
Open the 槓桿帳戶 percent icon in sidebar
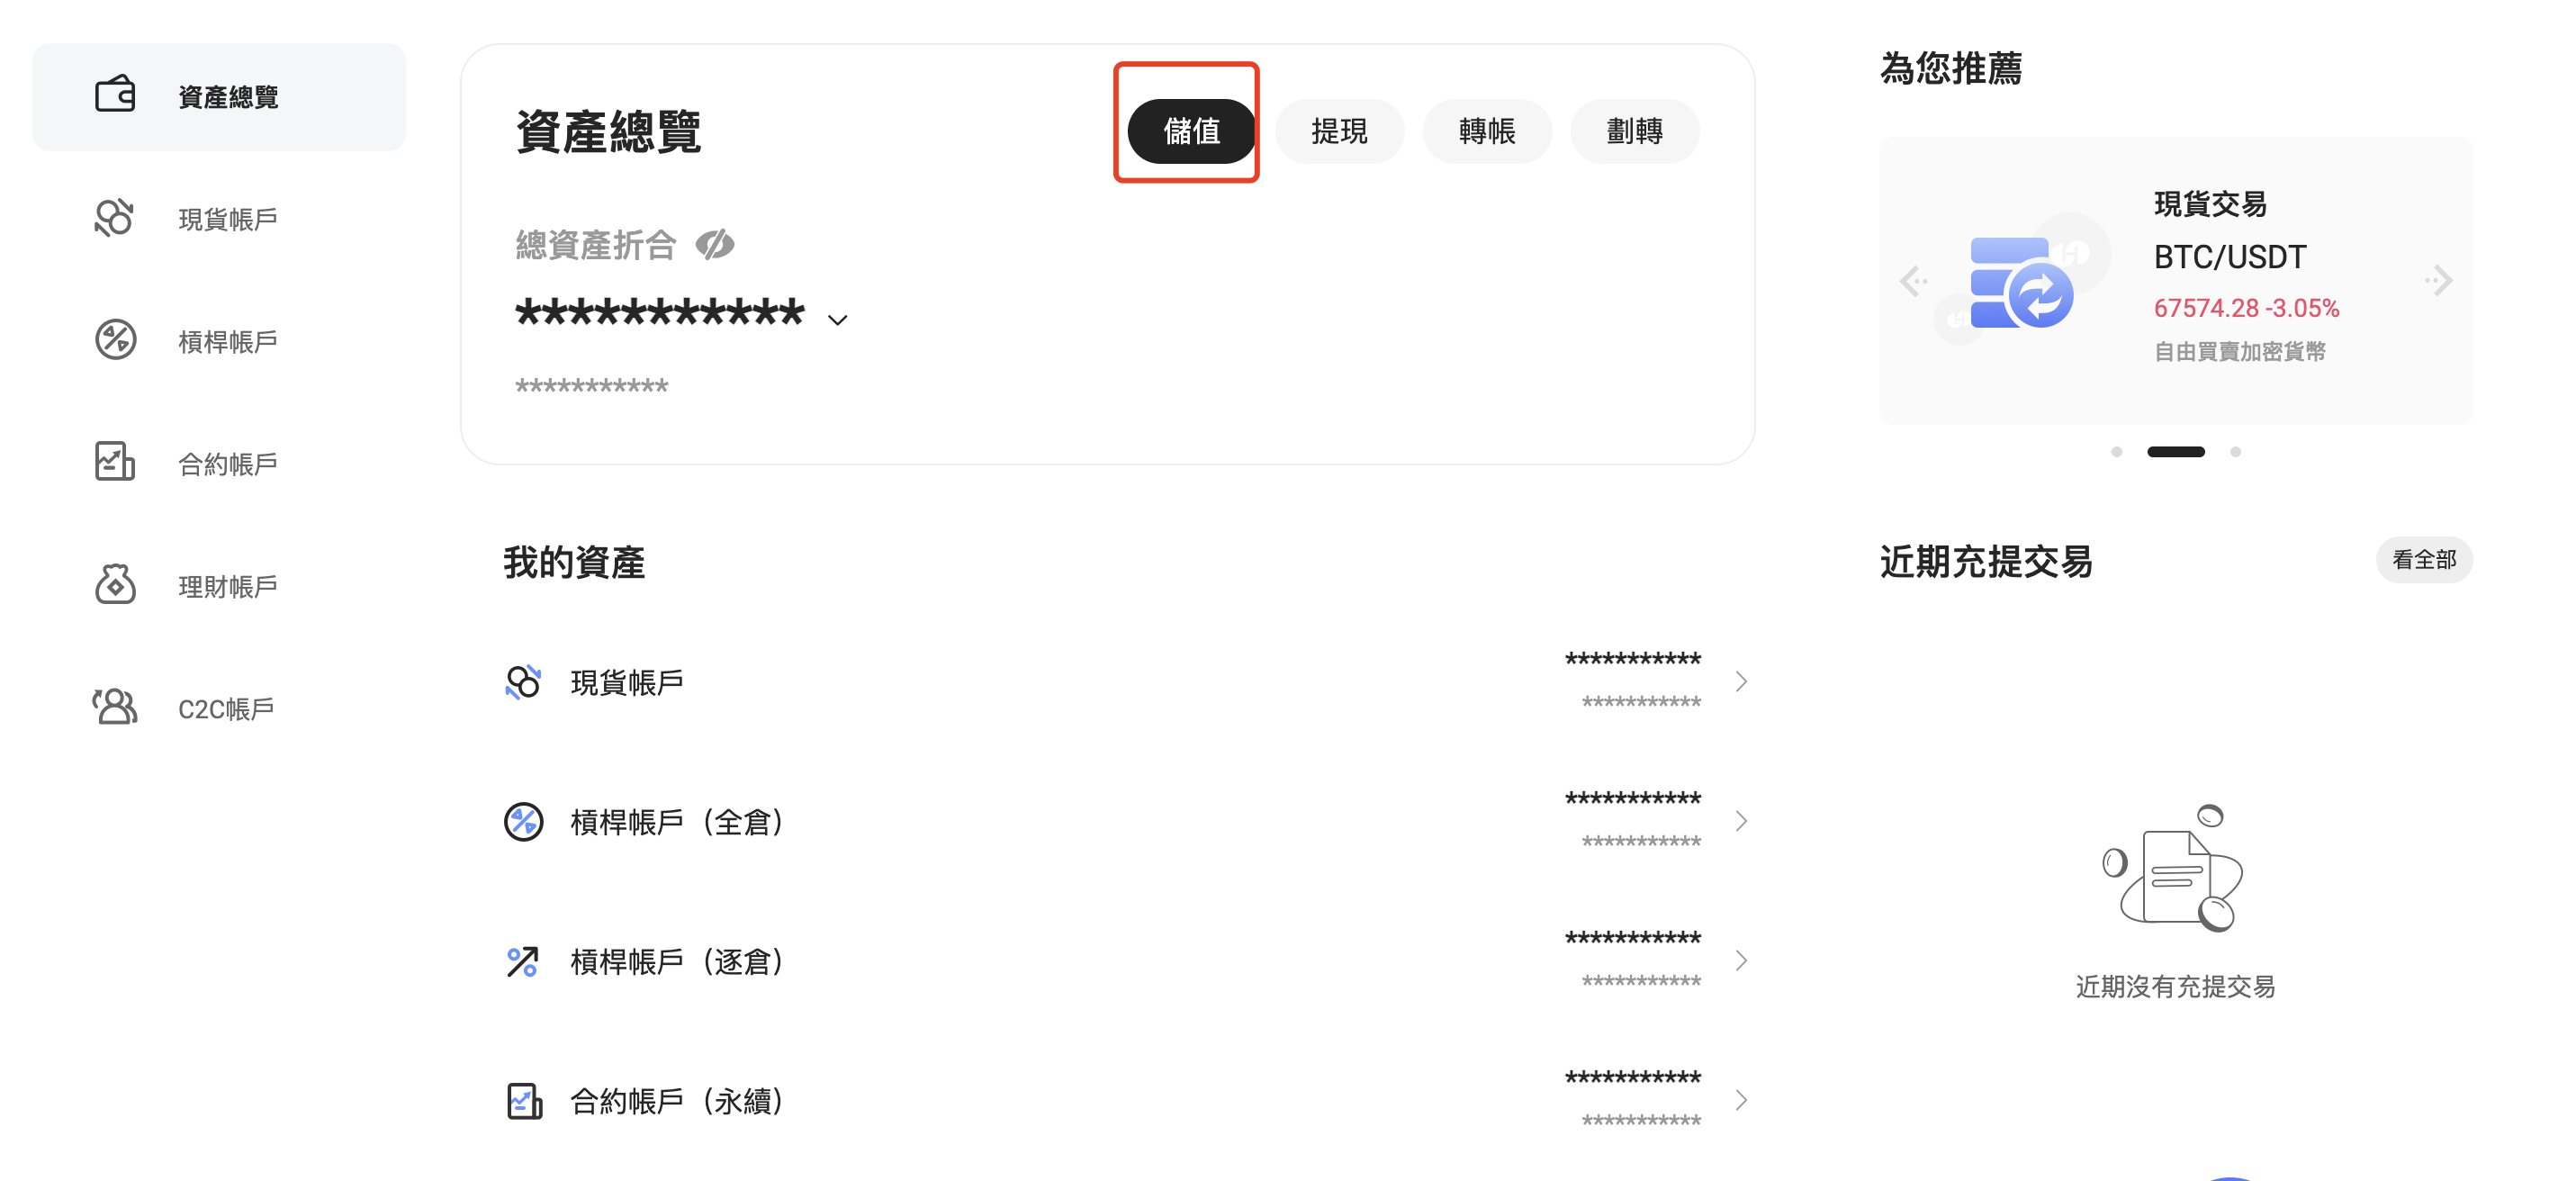115,340
